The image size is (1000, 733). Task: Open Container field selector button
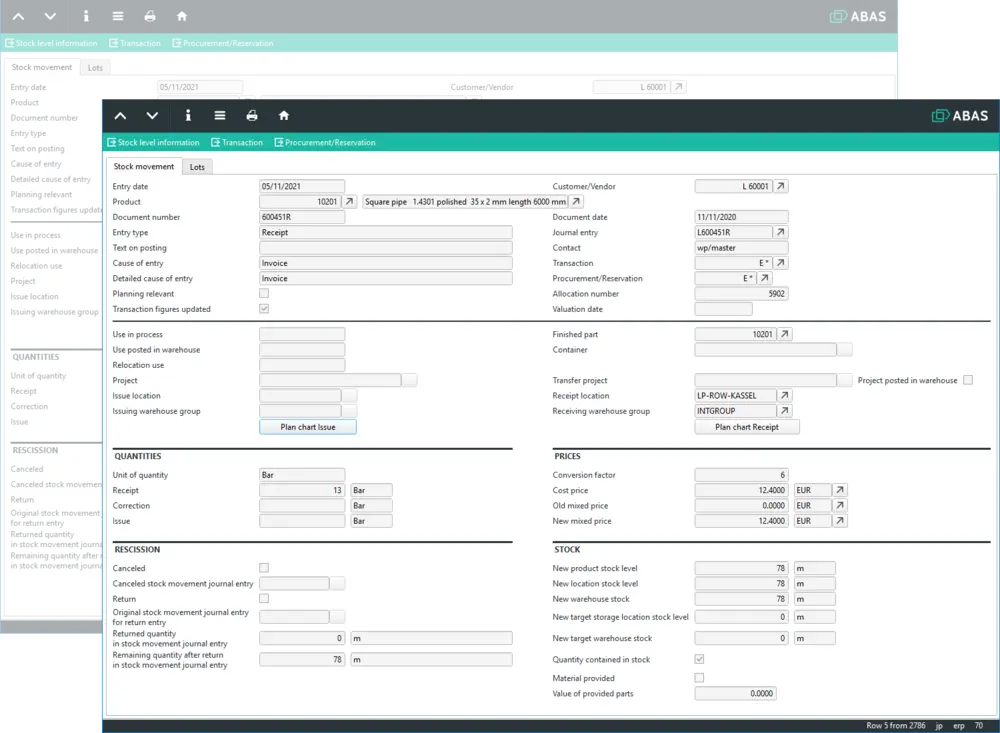pos(844,350)
